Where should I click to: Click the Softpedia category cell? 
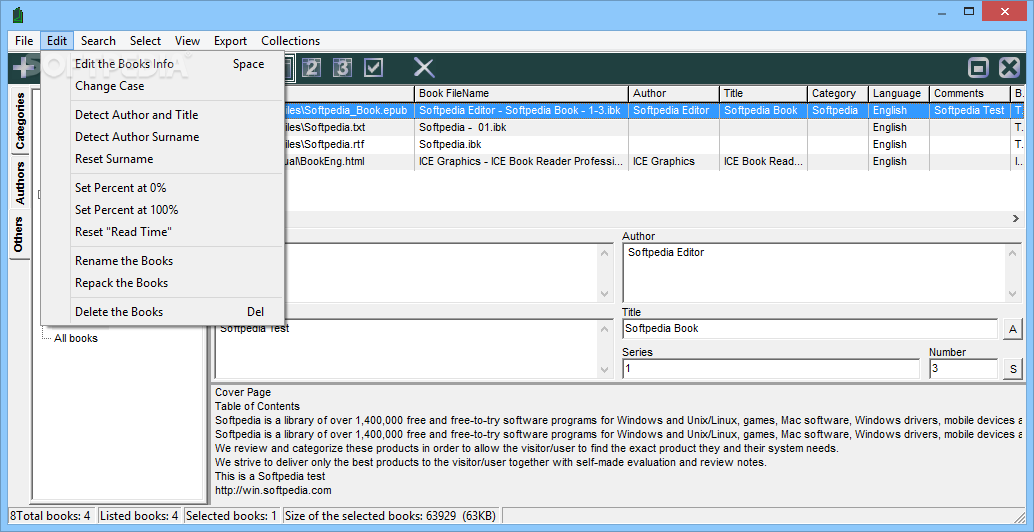(x=837, y=110)
